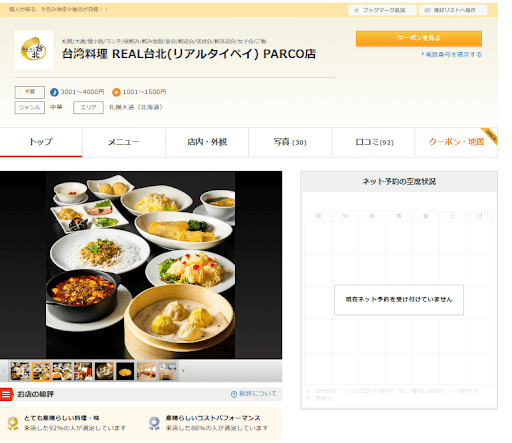The height and width of the screenshot is (443, 512).
Task: Click the blue moon dinner budget icon
Action: point(54,92)
